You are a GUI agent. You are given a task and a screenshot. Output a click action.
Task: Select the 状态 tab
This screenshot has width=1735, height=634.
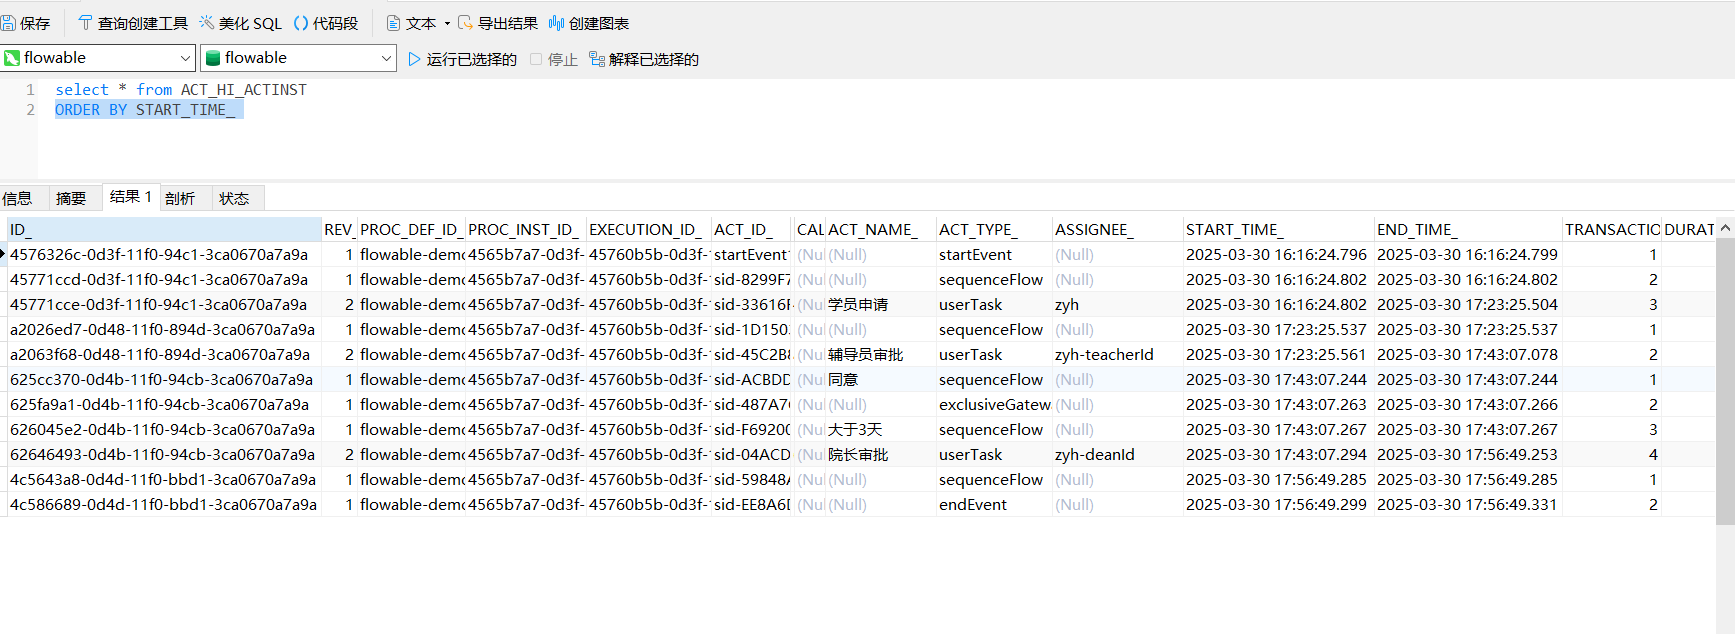click(234, 198)
